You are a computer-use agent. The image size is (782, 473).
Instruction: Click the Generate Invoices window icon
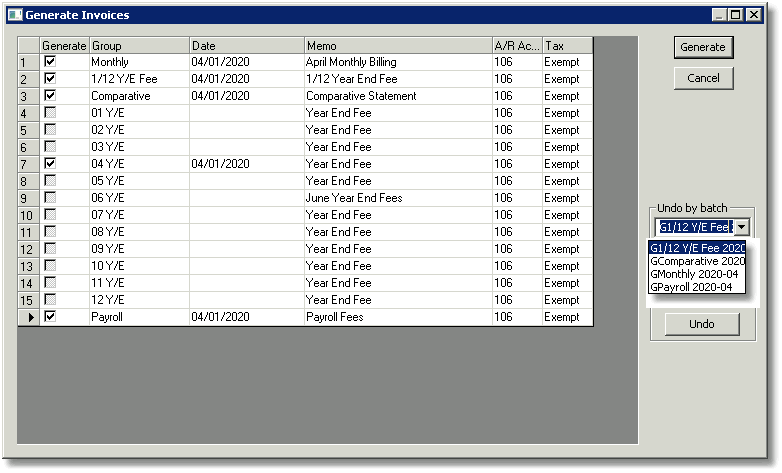tap(15, 14)
